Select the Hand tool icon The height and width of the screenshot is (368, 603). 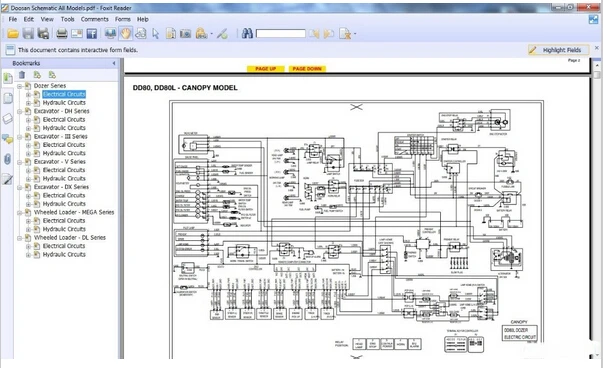pos(125,34)
